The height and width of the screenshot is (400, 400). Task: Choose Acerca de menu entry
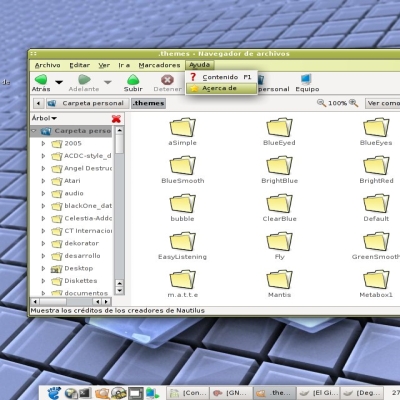click(221, 88)
